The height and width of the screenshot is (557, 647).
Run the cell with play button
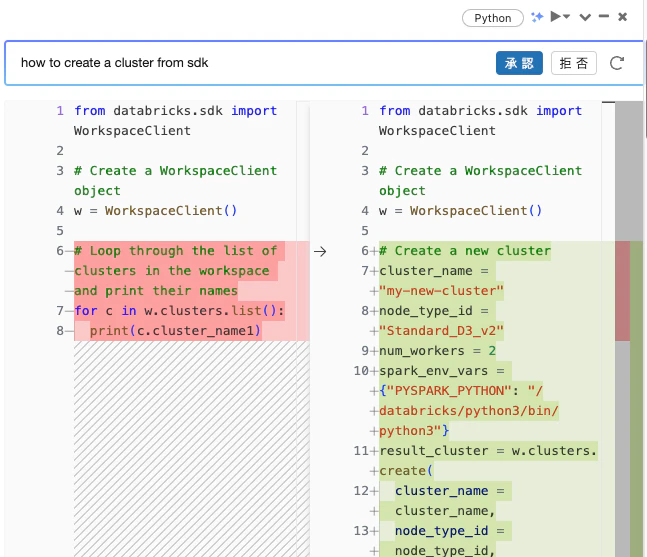point(555,17)
